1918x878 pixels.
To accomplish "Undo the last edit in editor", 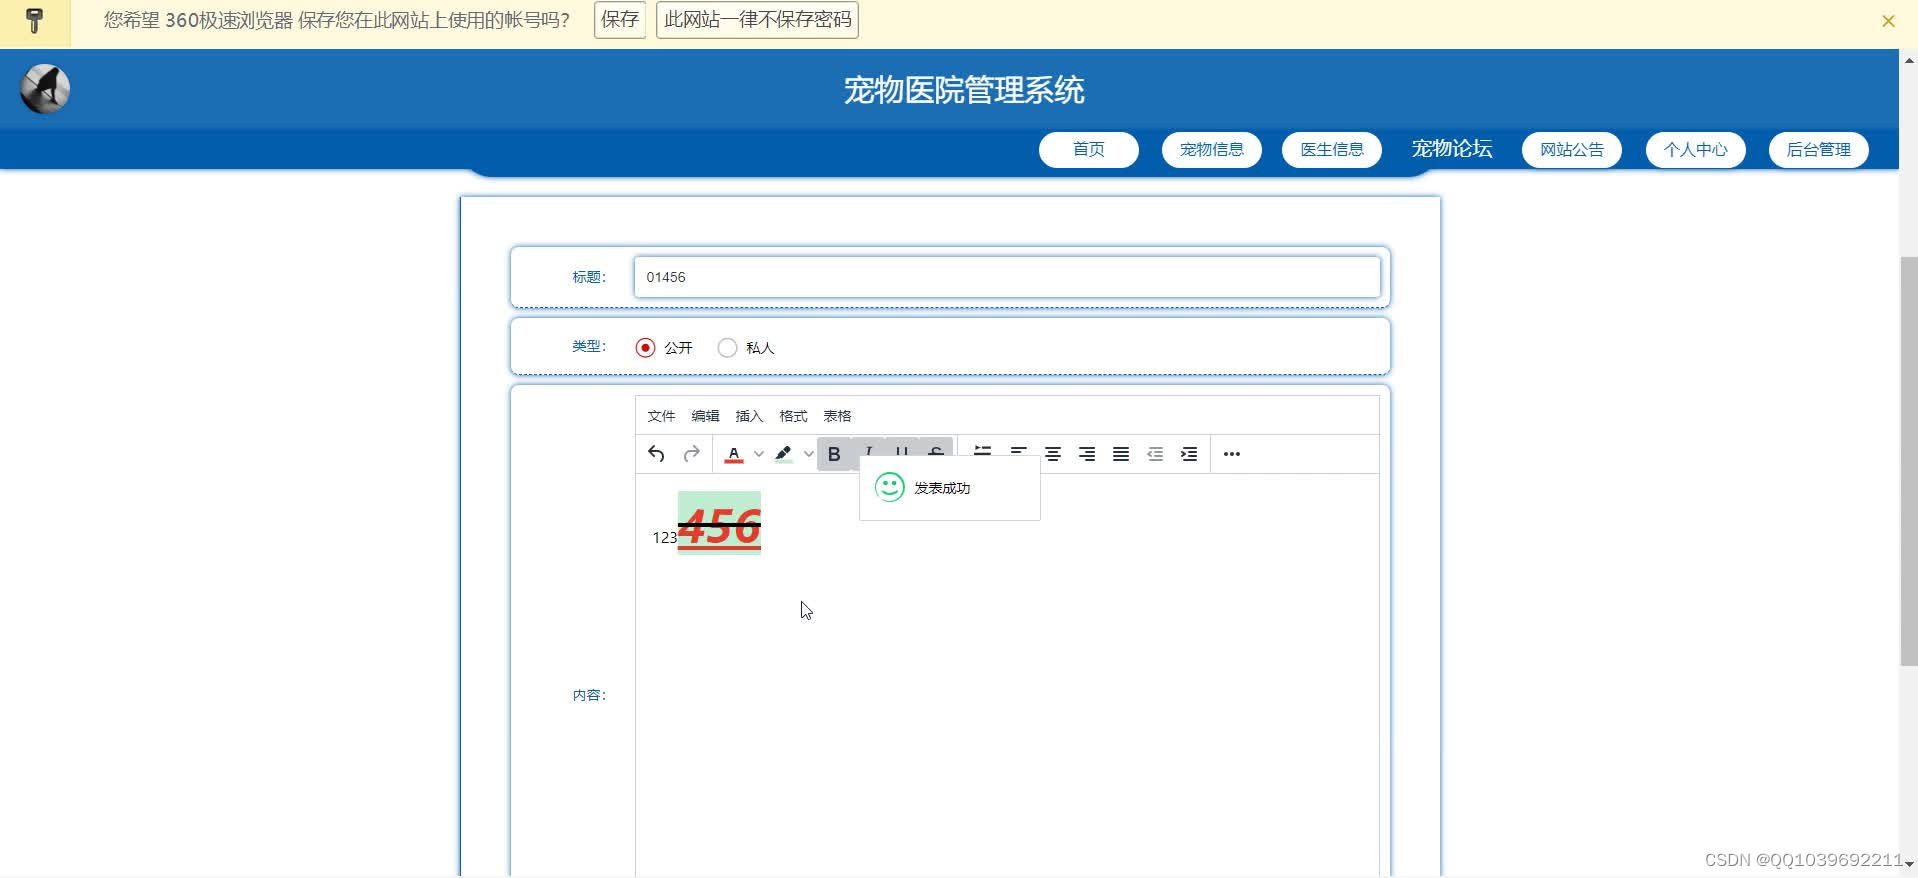I will pos(656,454).
